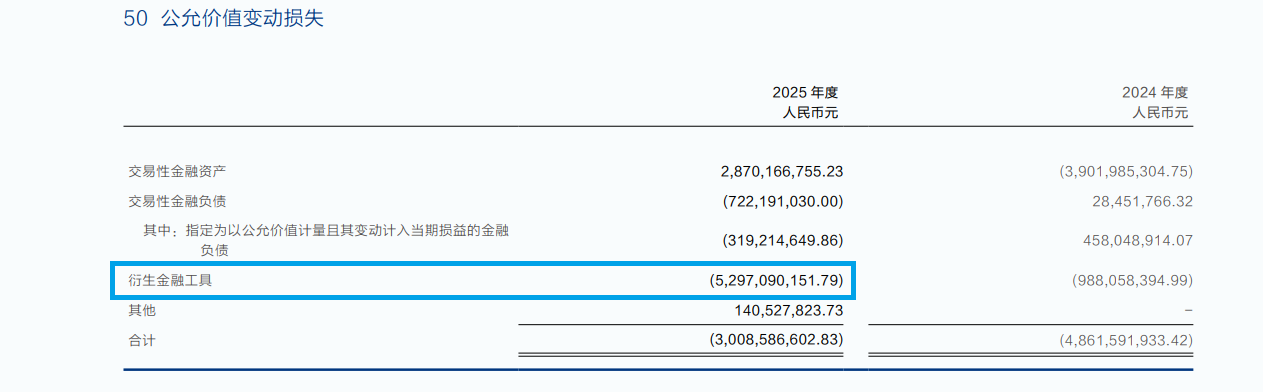
Task: Select the value (5,297,090,151.79)
Action: tap(776, 281)
